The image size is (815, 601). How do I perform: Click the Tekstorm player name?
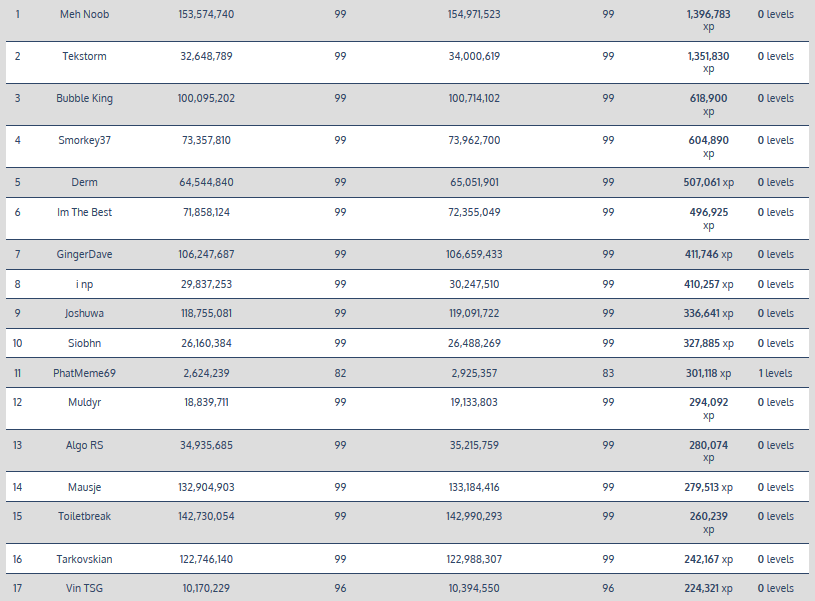pyautogui.click(x=84, y=56)
